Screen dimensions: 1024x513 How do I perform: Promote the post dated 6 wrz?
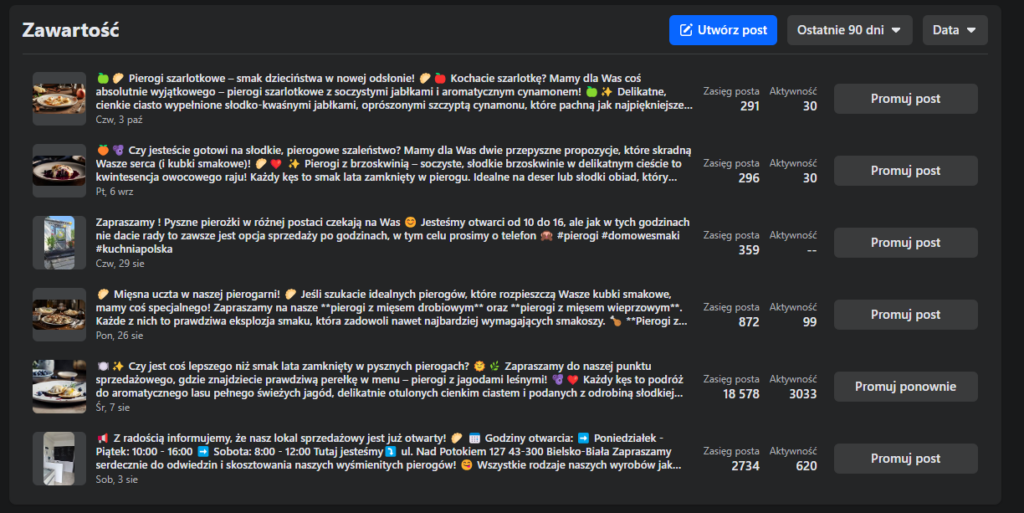905,171
